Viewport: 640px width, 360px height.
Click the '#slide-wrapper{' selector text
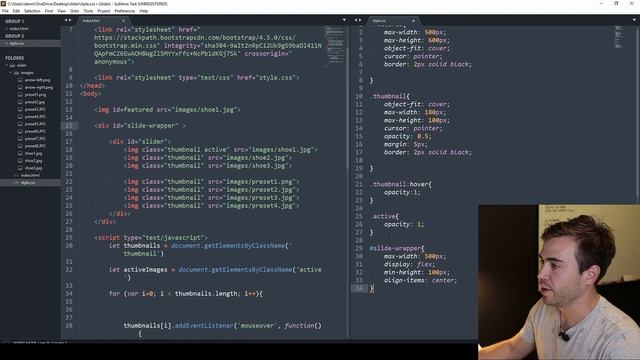coord(397,248)
